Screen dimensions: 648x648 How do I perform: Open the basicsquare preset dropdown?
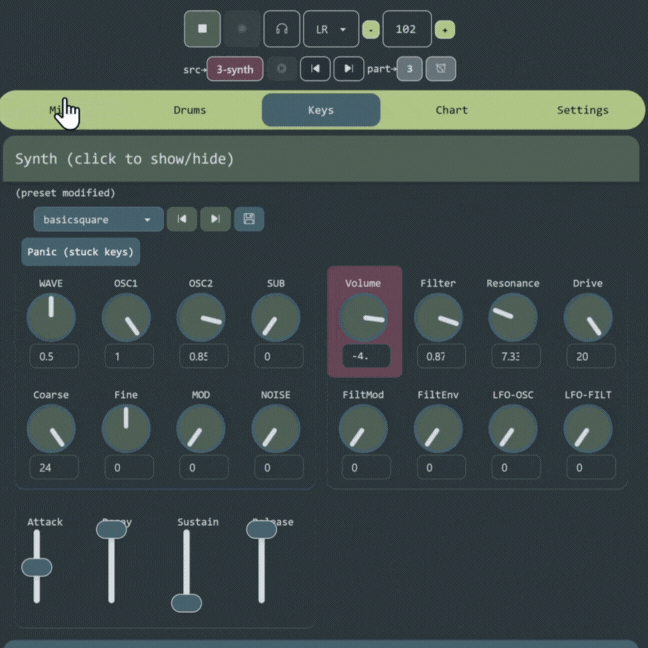click(x=98, y=219)
